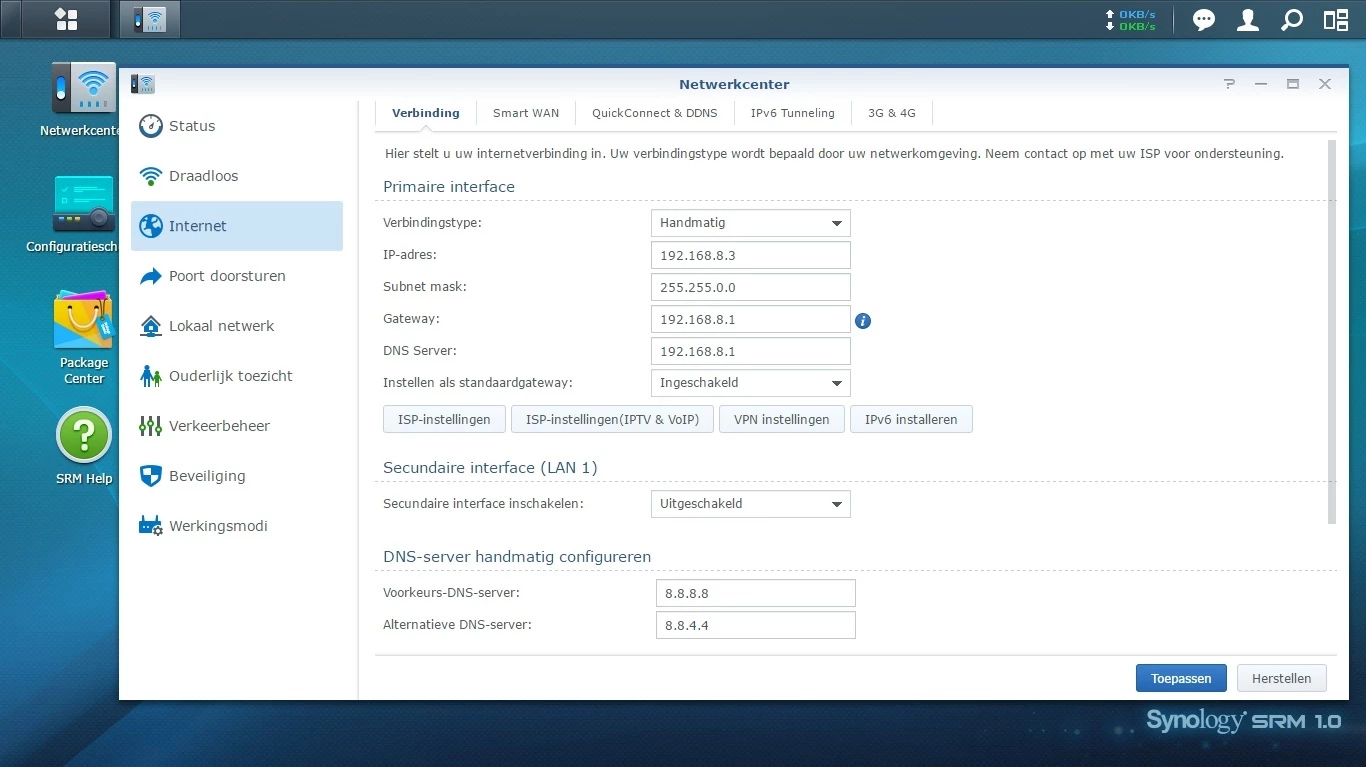Open IPv6 Tunneling tab
Viewport: 1366px width, 767px height.
(793, 113)
